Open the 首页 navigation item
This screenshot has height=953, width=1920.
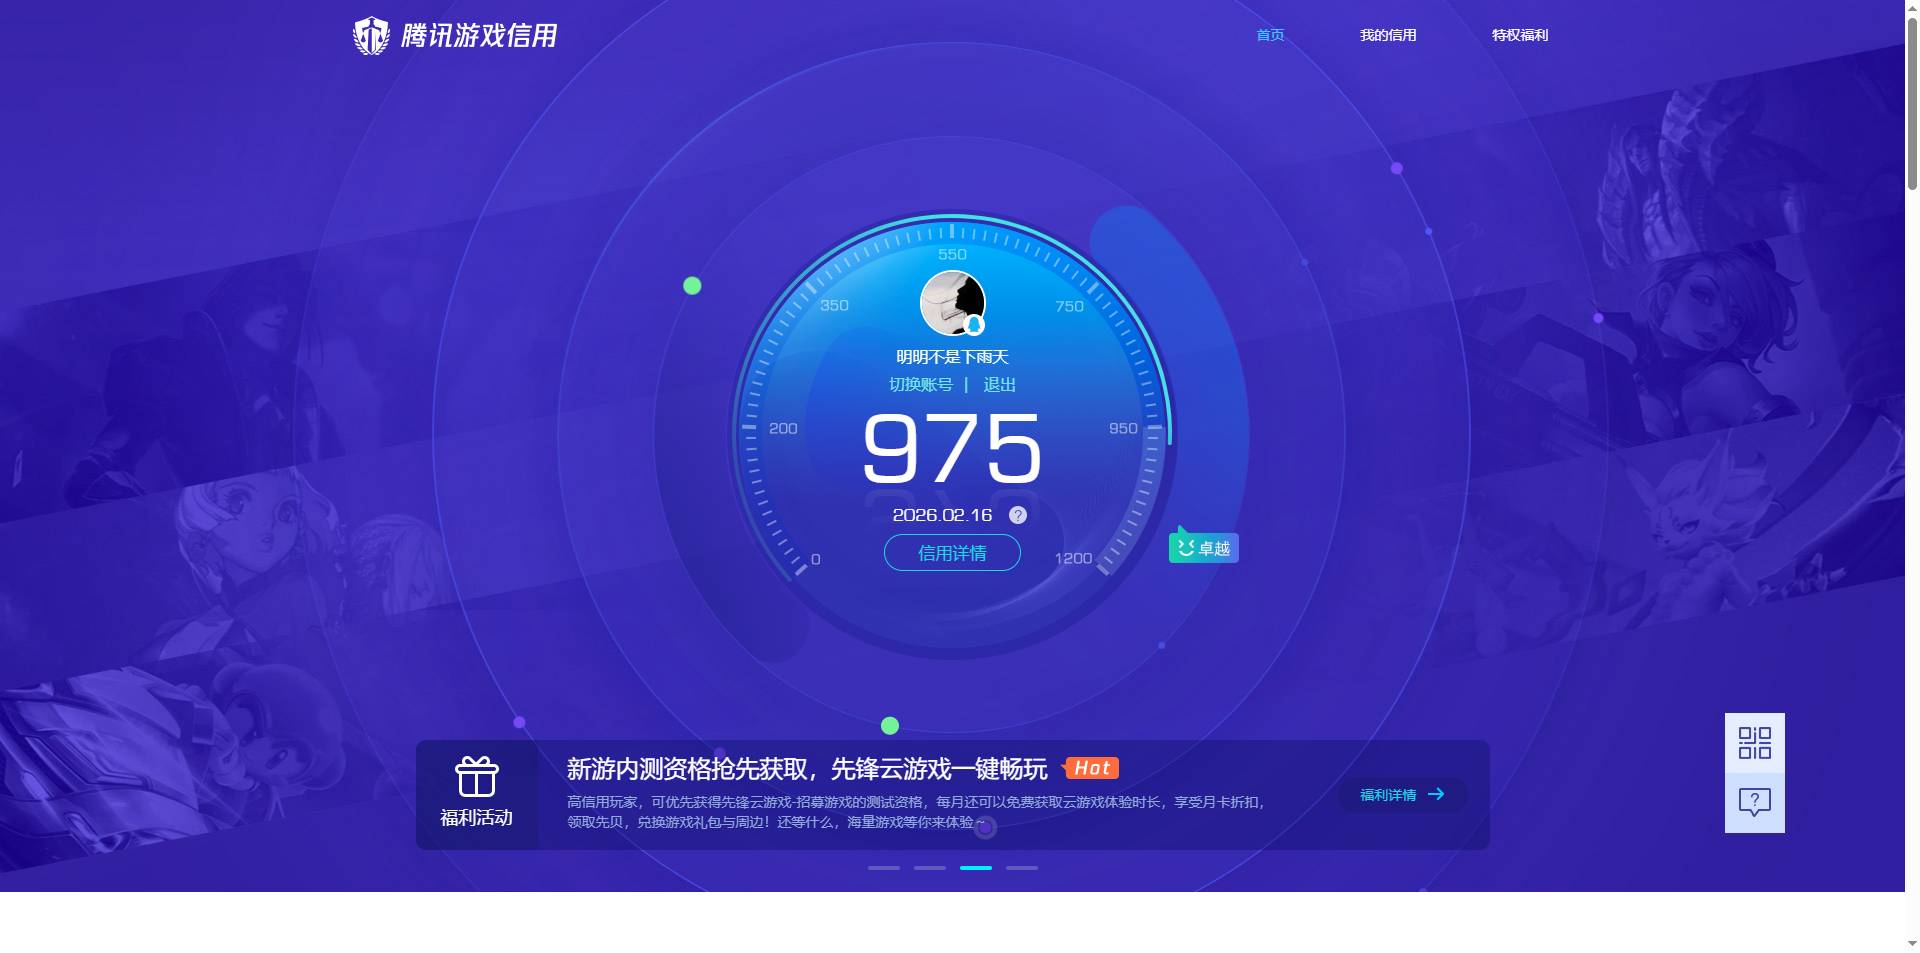pyautogui.click(x=1269, y=35)
